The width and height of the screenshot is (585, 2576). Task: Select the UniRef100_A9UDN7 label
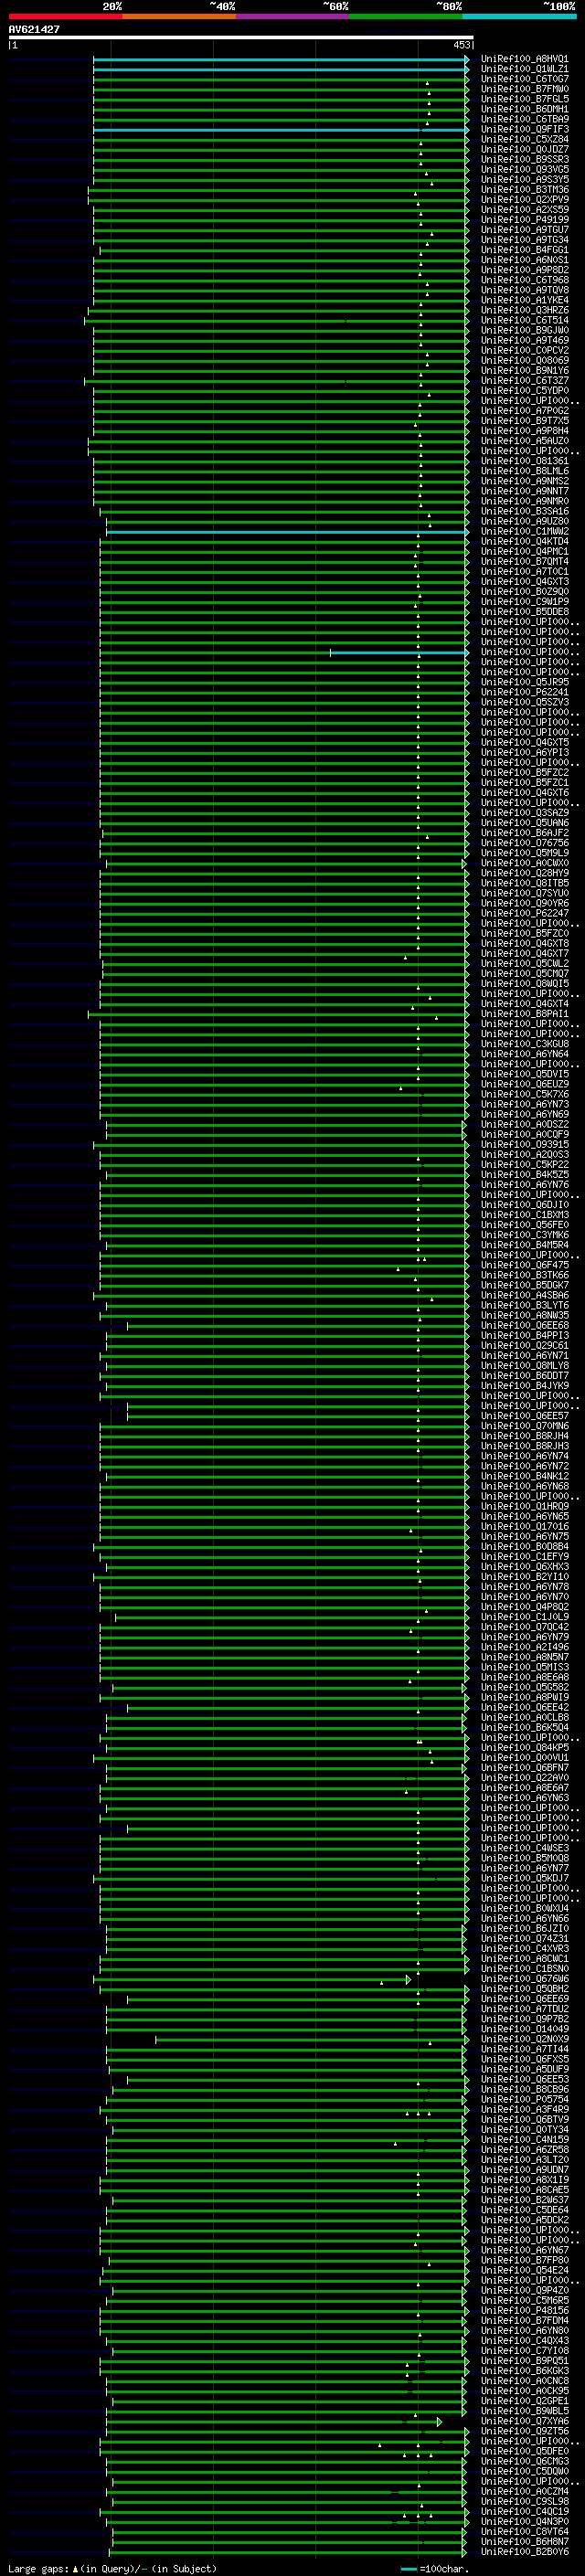(524, 2170)
